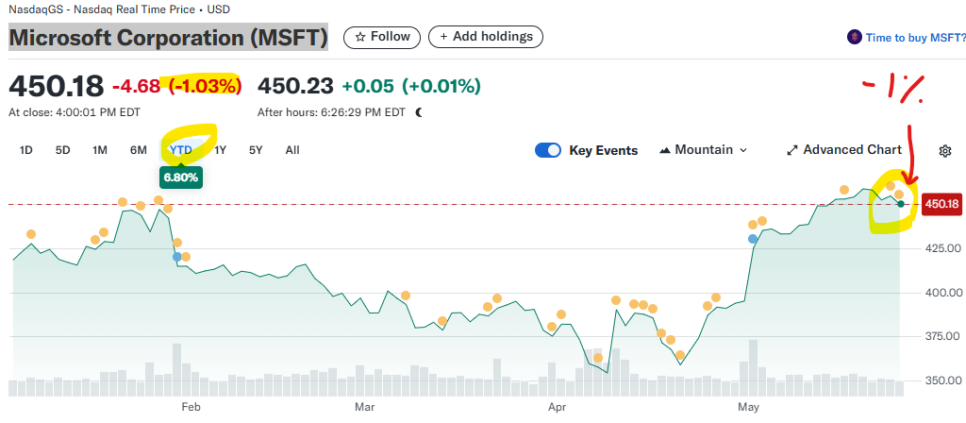Open the Advanced Chart link
966x423 pixels.
click(845, 150)
